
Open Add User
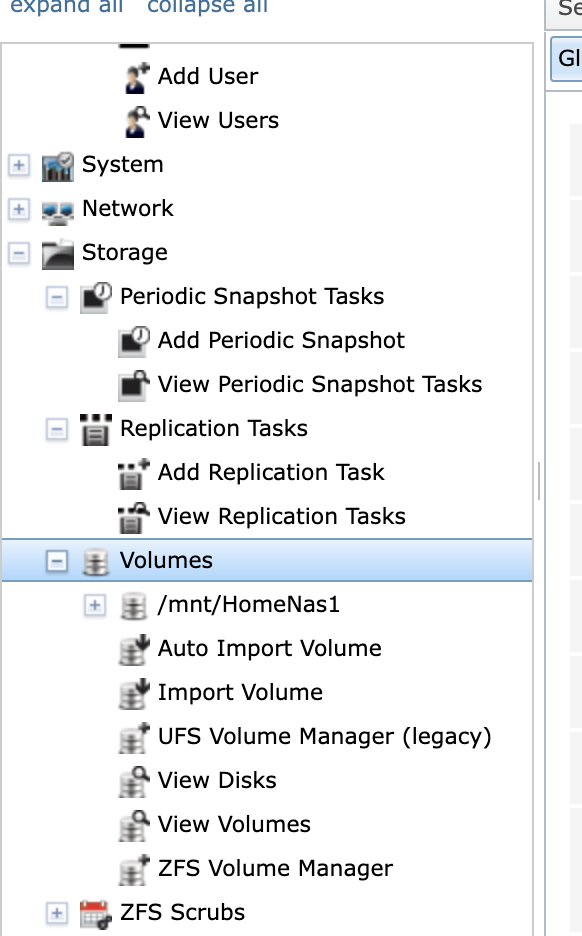[208, 76]
